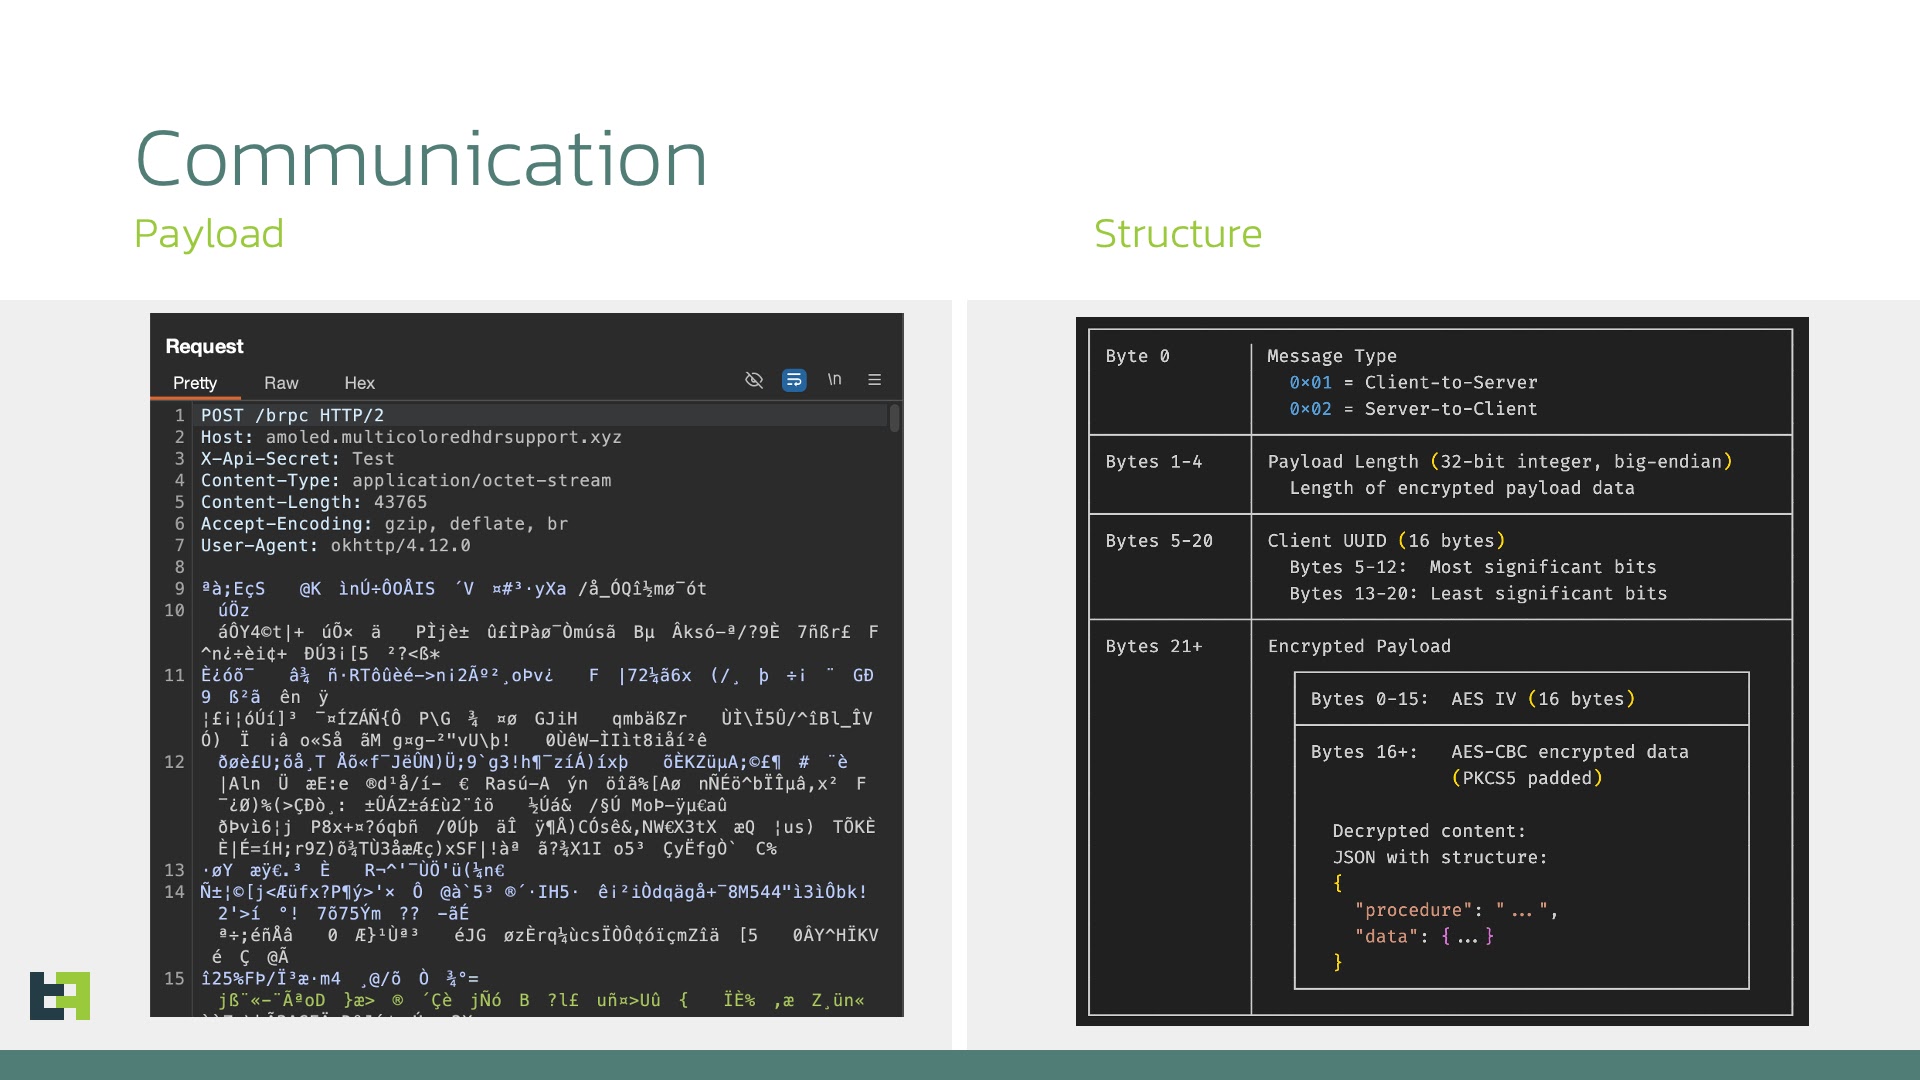Toggle the blue line-wrap icon
1920x1080 pixels.
[794, 380]
